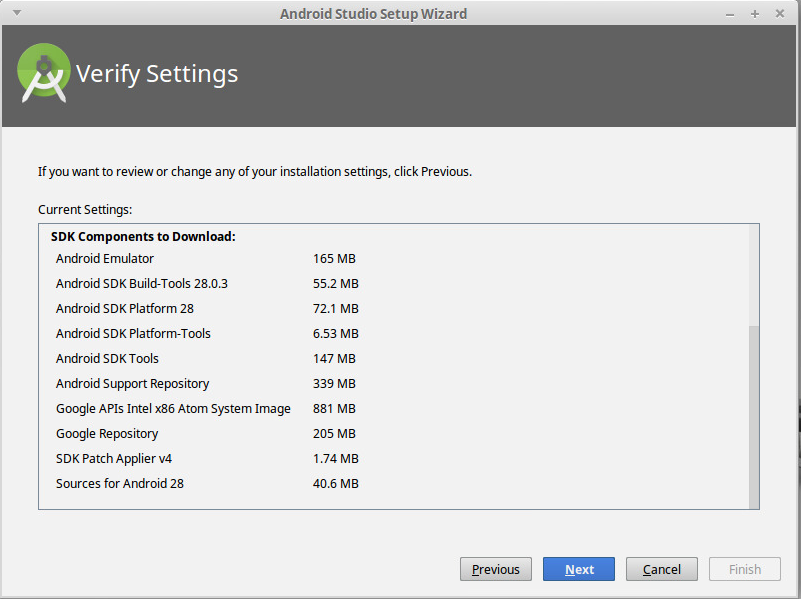Click the settings list scrollbar thumb

[754, 417]
